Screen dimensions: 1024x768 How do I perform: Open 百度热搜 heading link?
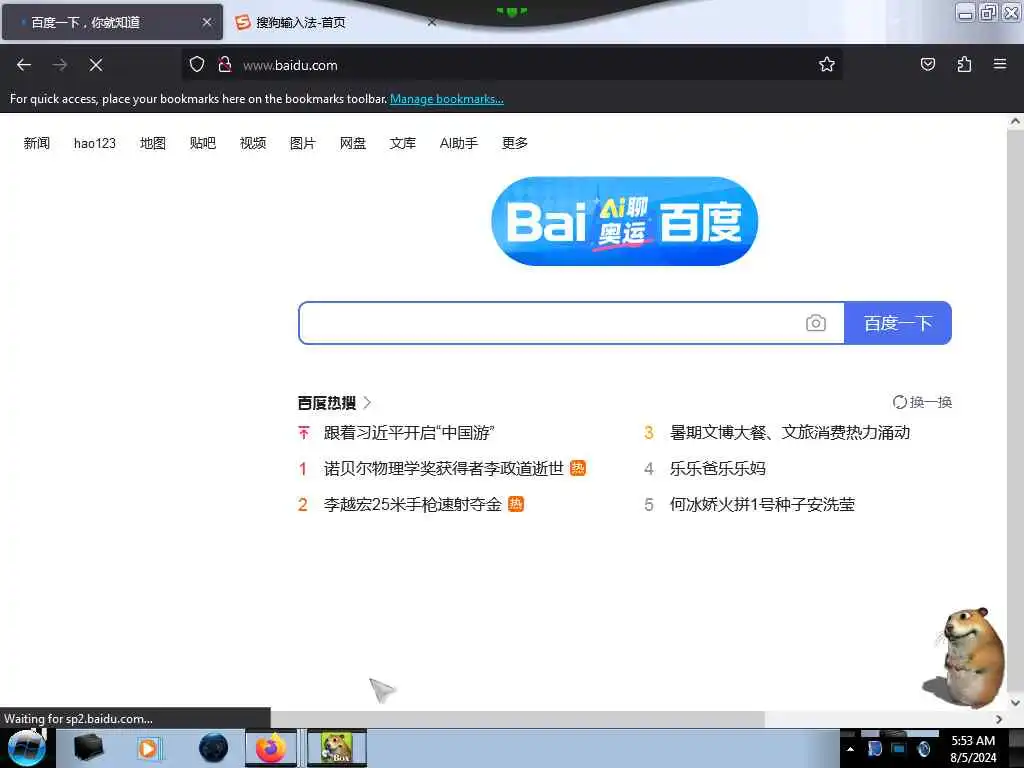point(334,403)
